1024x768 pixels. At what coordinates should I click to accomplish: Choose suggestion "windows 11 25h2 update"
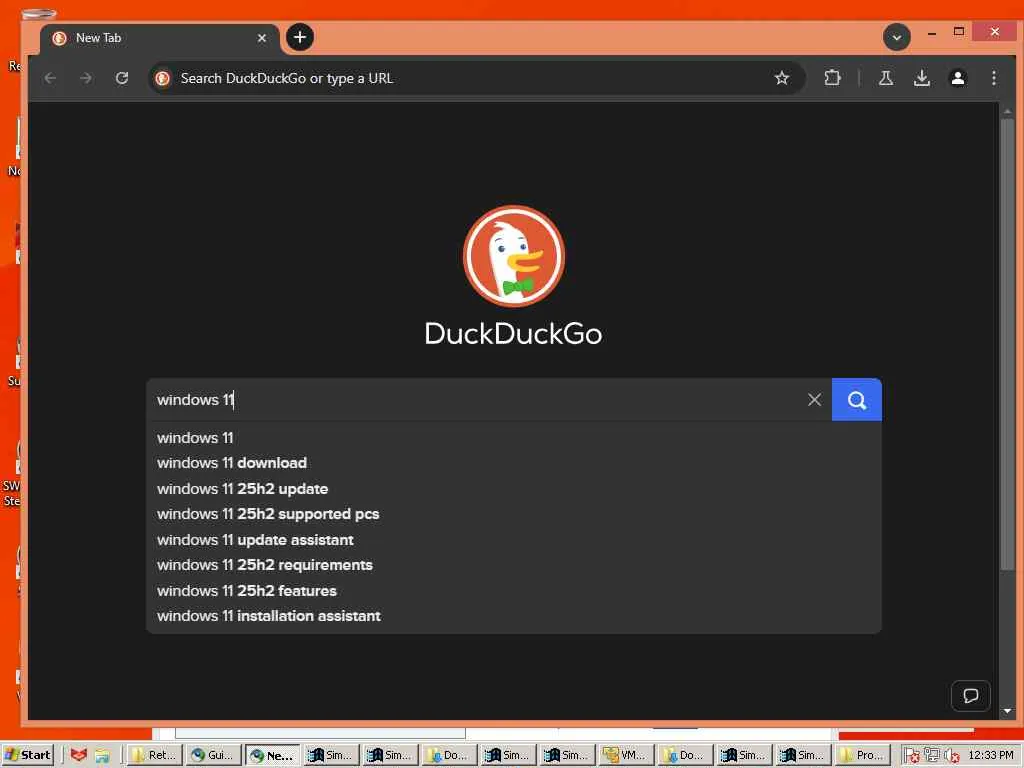pos(514,488)
